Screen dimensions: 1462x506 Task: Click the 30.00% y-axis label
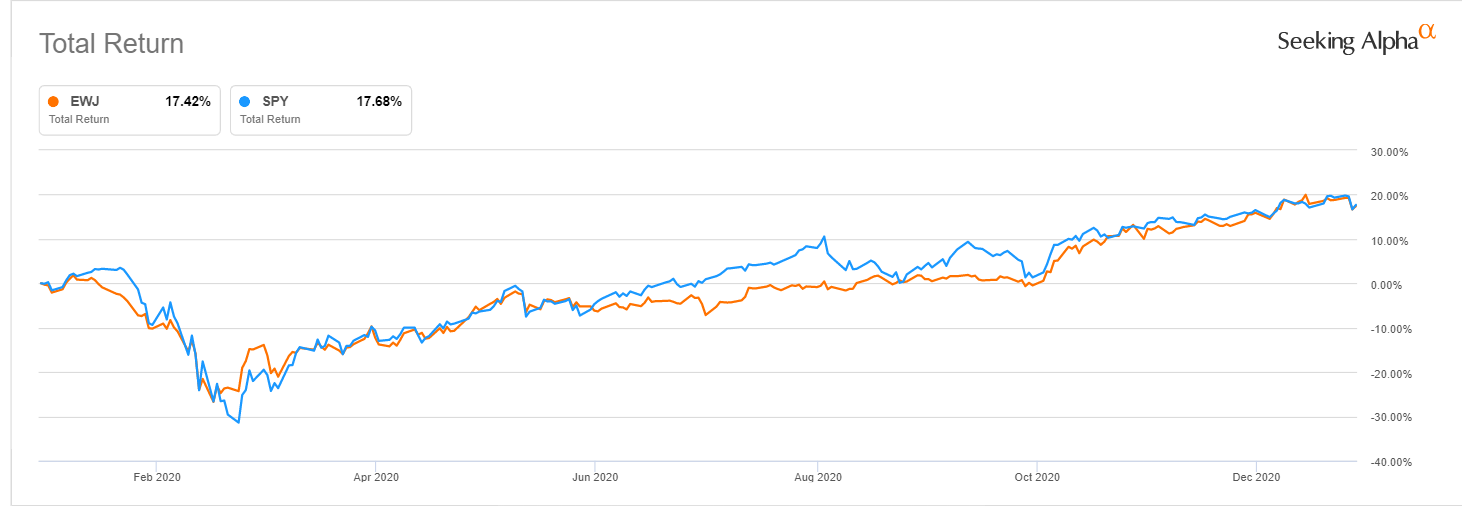pyautogui.click(x=1387, y=152)
